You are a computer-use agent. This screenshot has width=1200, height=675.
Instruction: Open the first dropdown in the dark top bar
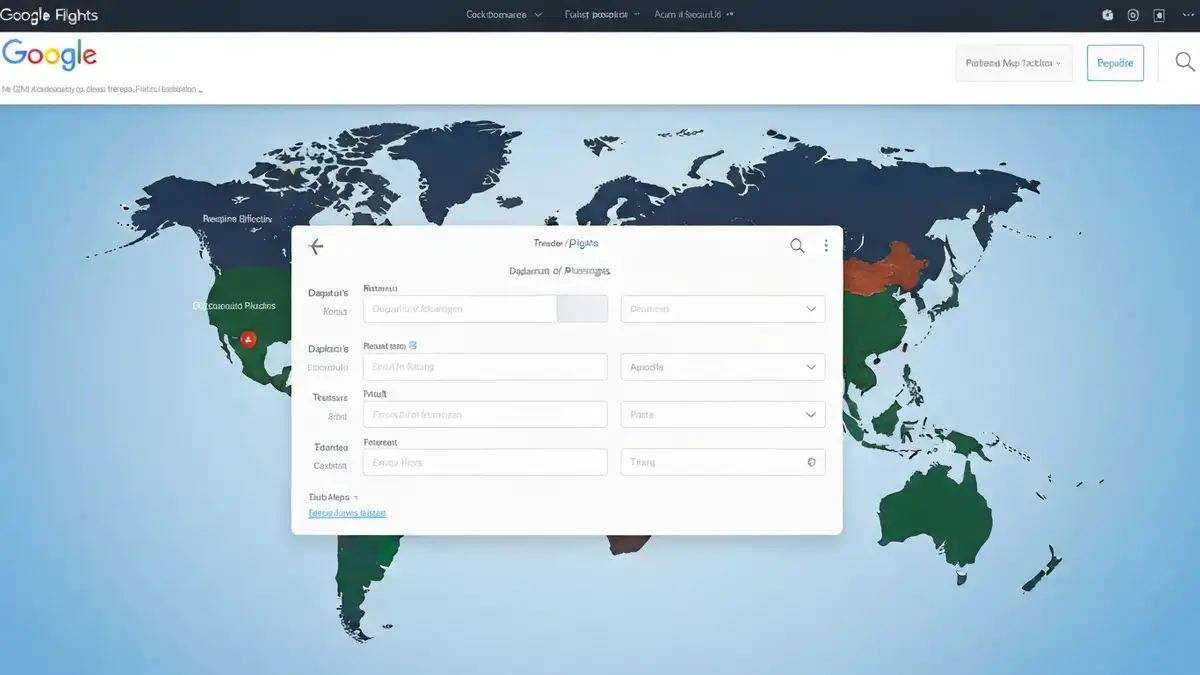(504, 15)
